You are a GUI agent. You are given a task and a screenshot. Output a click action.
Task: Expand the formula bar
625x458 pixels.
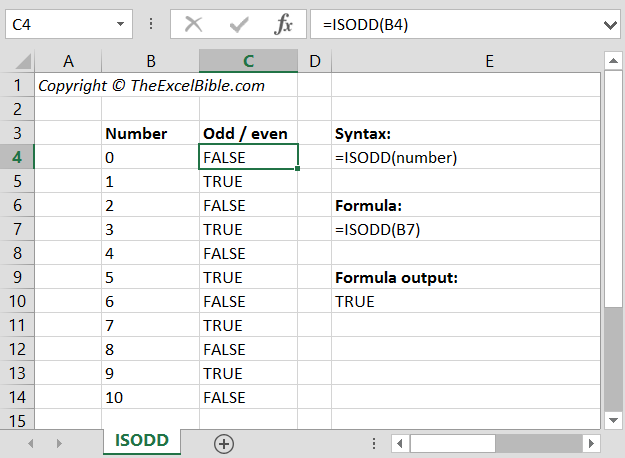pos(610,23)
